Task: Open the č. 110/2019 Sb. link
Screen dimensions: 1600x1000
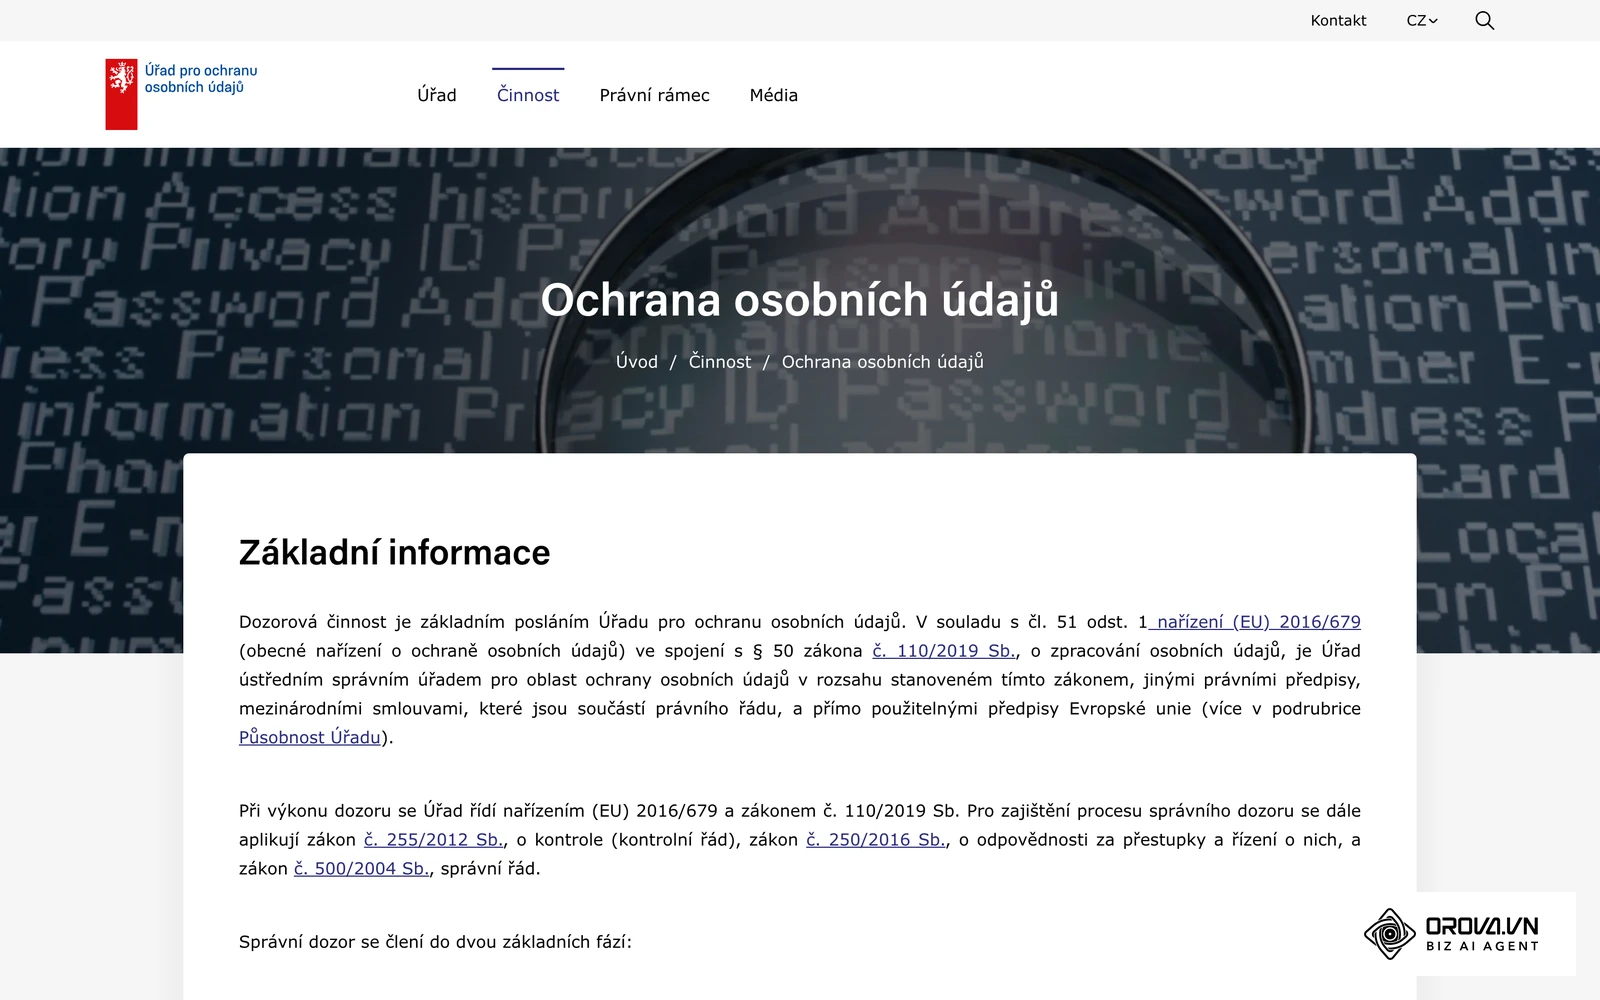Action: pos(944,651)
